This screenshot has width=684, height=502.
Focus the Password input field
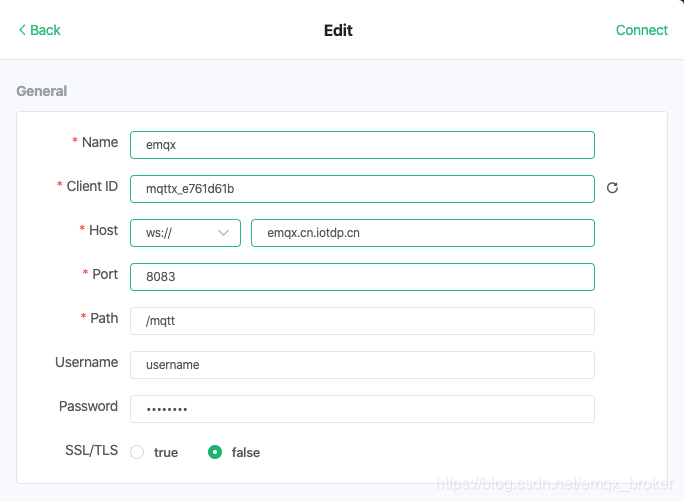coord(362,409)
